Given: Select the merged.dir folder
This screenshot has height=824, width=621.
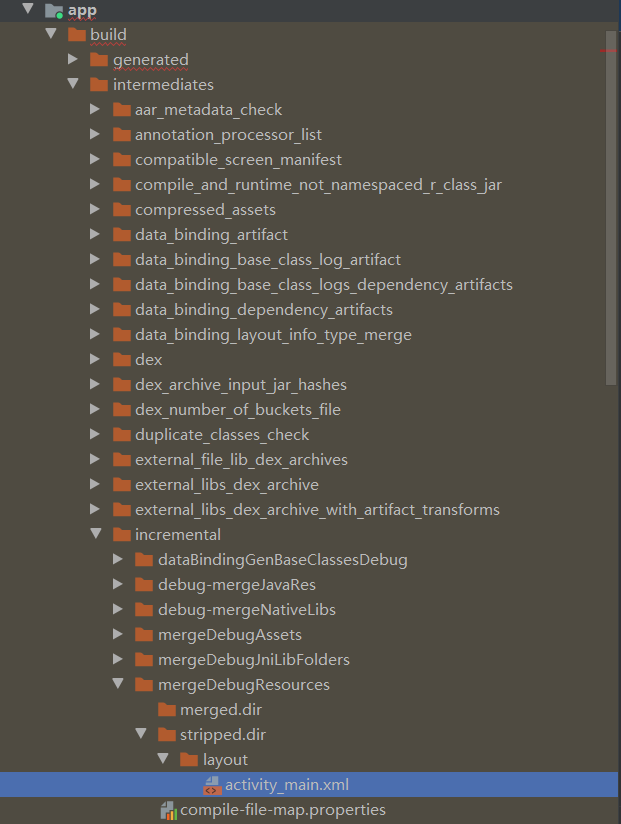Looking at the screenshot, I should [221, 709].
